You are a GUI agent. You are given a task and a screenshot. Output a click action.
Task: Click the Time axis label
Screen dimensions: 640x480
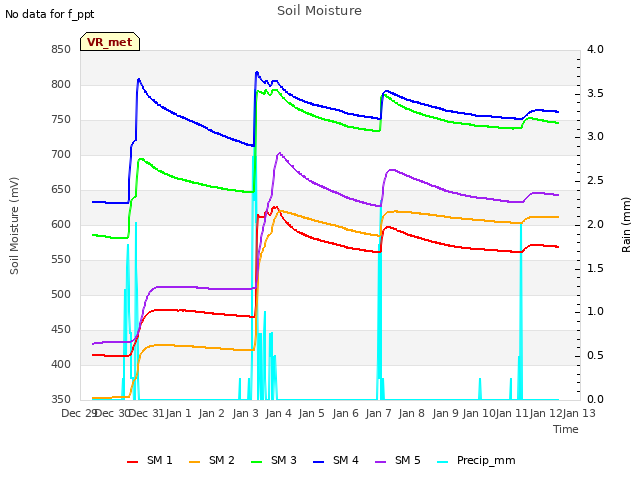[x=565, y=429]
